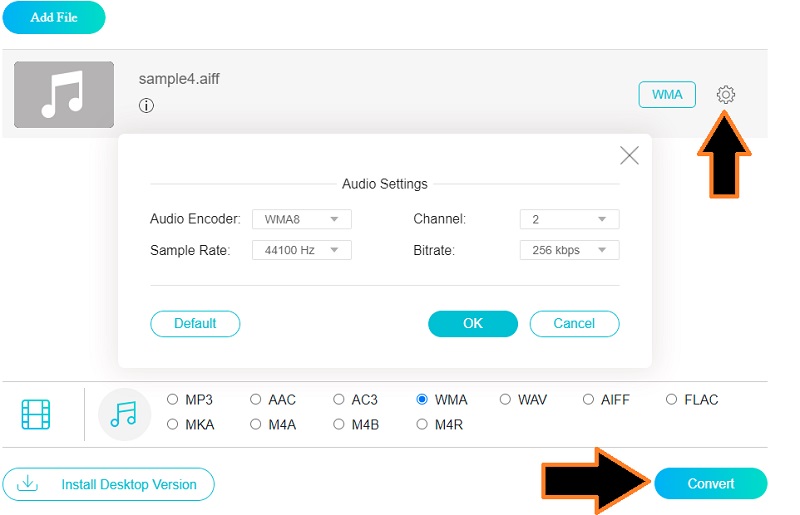Pick the M4R format option

424,425
